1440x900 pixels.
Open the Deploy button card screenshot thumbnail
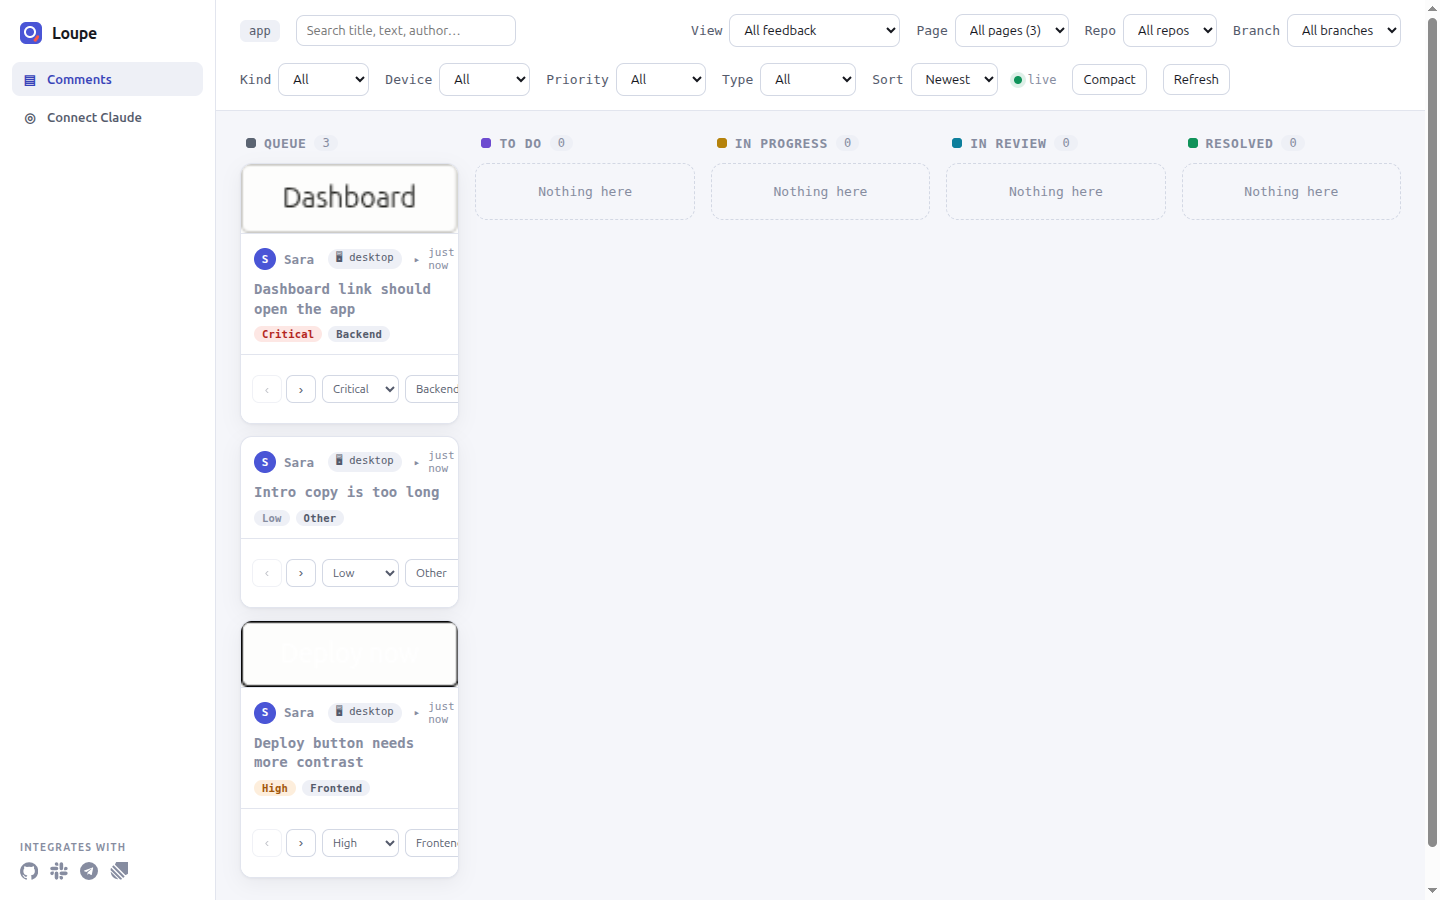(349, 654)
